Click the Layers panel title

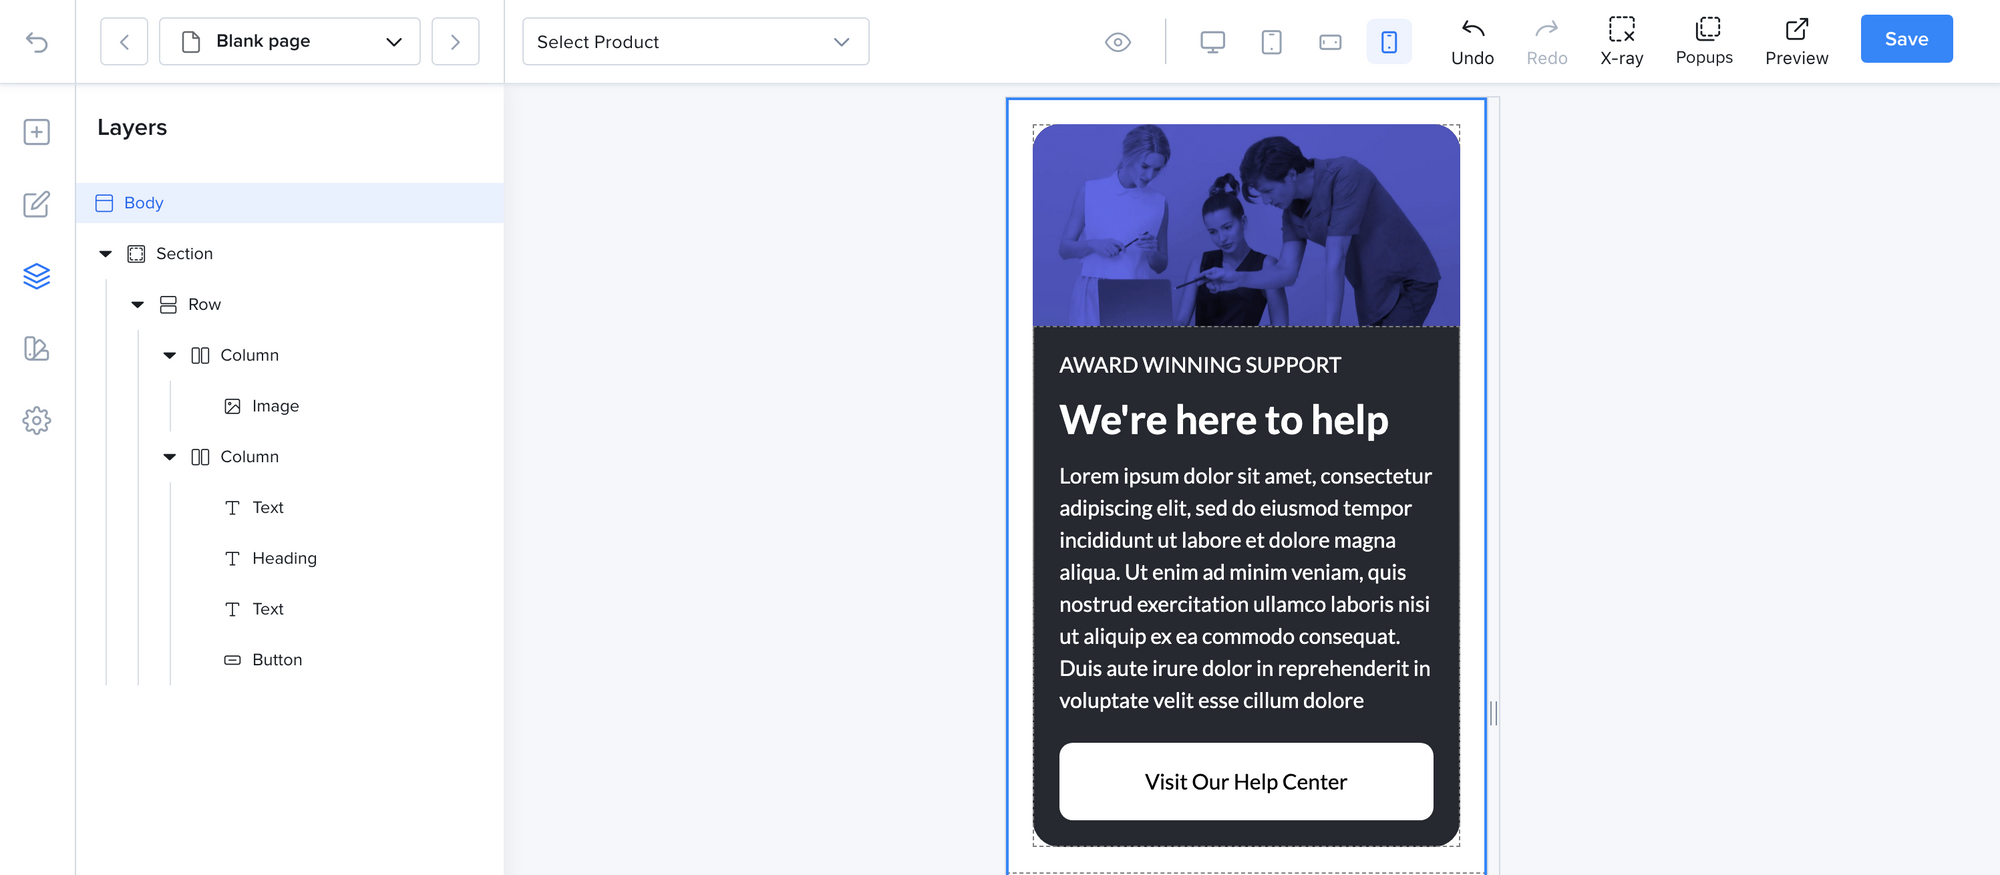click(x=132, y=128)
